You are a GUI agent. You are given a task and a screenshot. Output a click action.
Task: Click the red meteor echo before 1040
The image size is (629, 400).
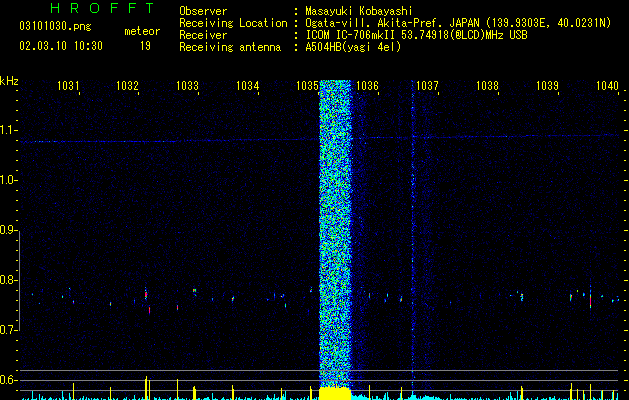click(x=590, y=301)
